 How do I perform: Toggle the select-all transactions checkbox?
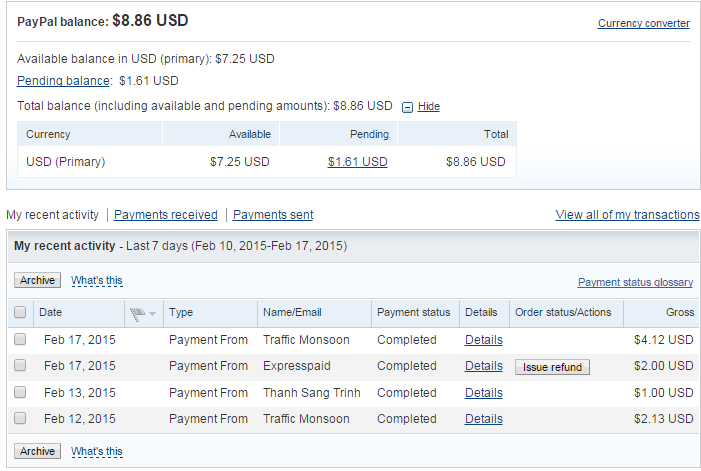point(21,313)
